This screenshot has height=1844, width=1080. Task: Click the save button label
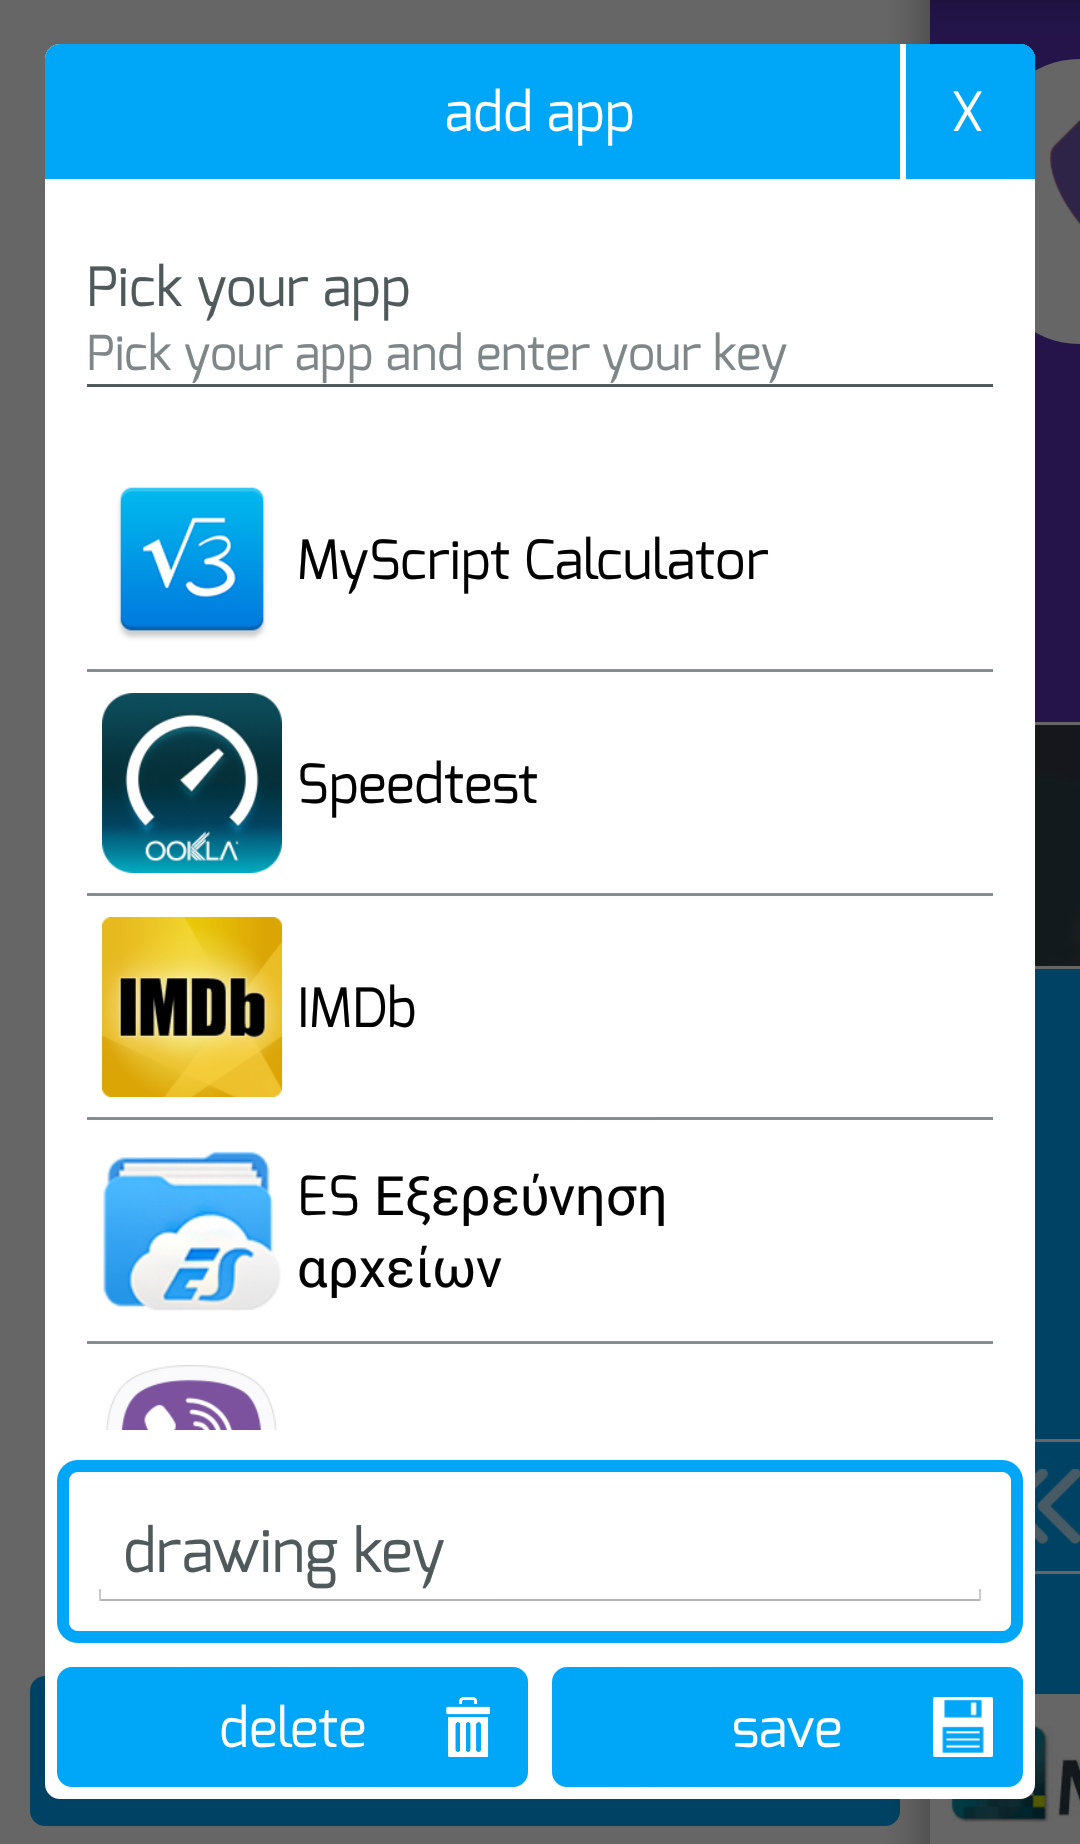point(787,1729)
